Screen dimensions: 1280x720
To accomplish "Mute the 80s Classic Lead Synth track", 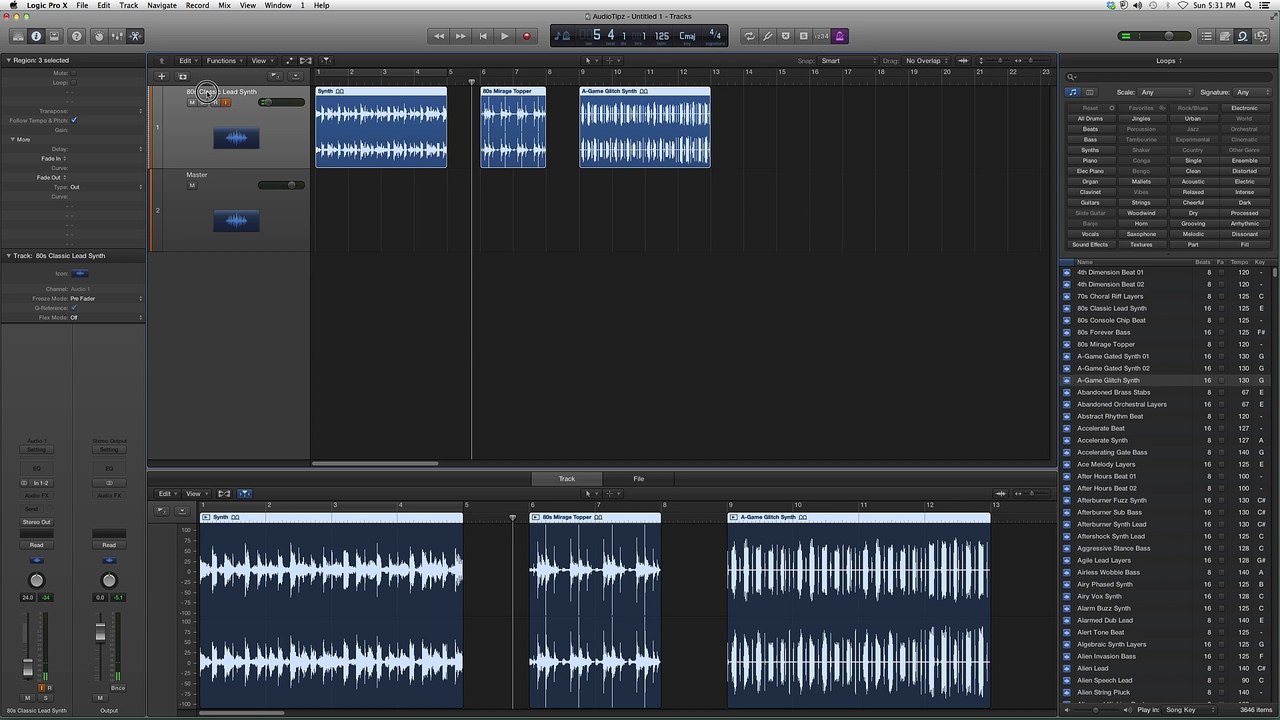I will (192, 102).
